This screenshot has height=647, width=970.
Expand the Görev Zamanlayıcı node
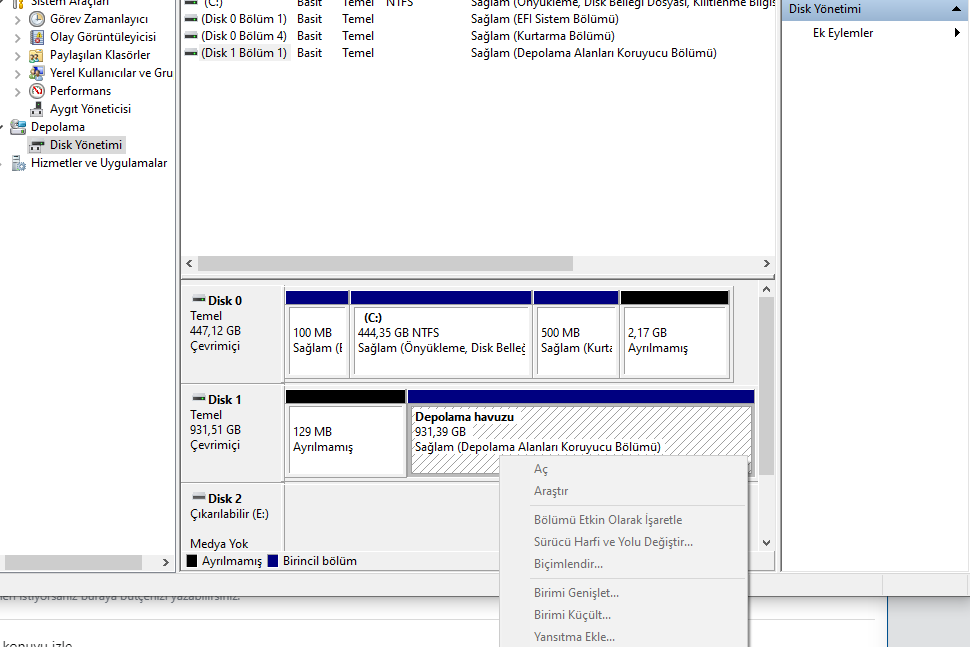(17, 20)
